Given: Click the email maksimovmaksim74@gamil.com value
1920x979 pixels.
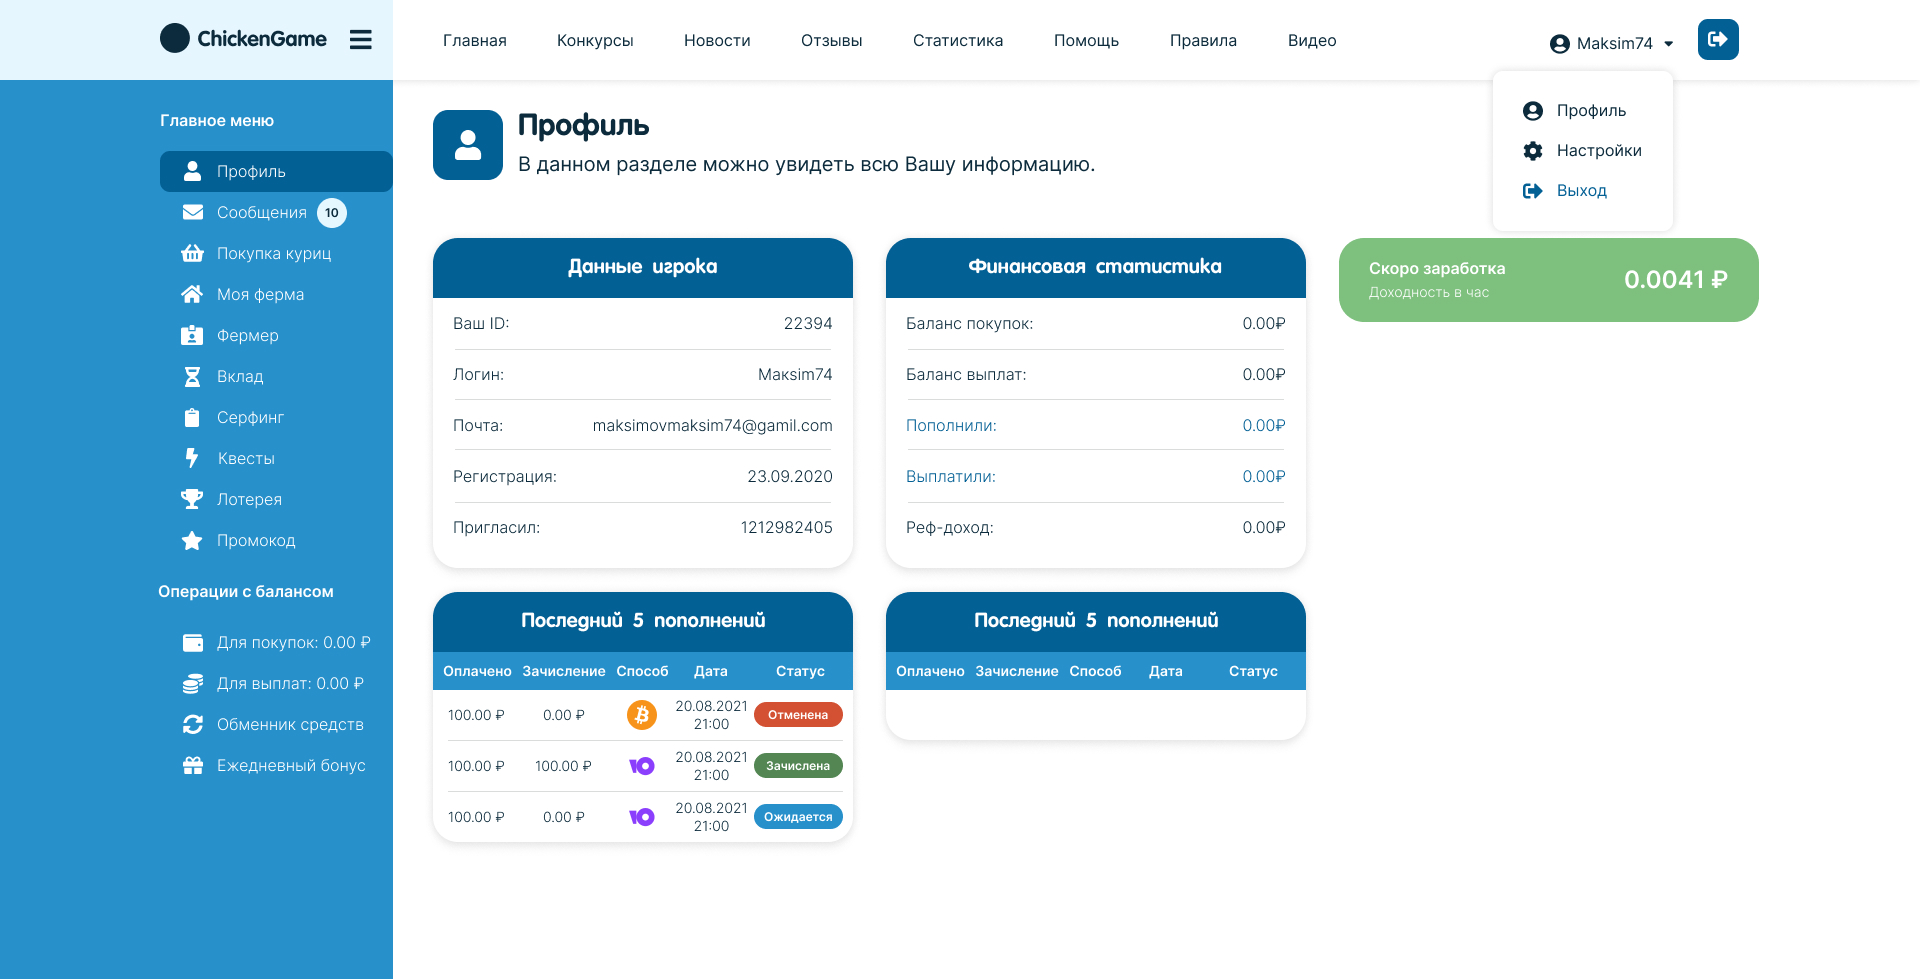Looking at the screenshot, I should click(712, 426).
